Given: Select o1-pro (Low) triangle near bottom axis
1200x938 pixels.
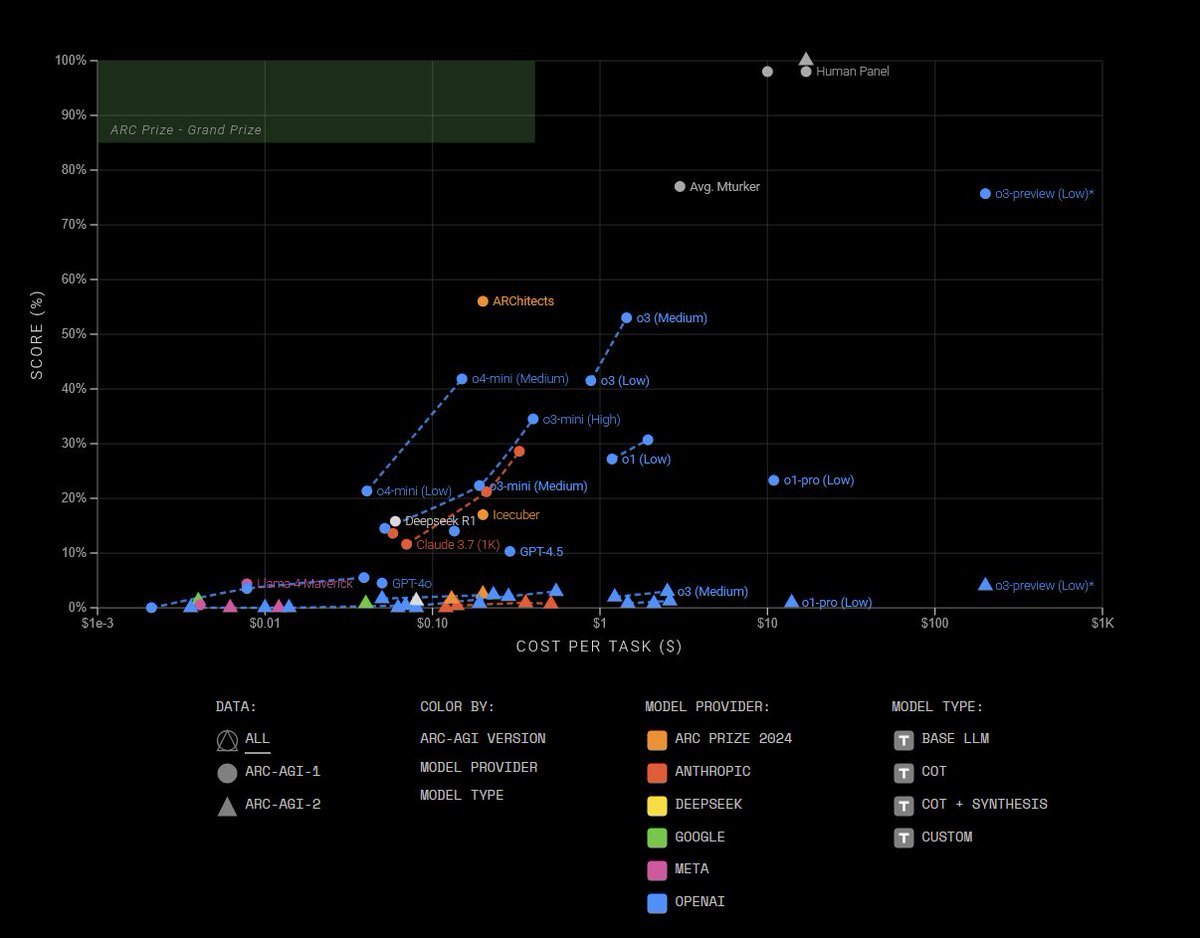Looking at the screenshot, I should pos(792,602).
